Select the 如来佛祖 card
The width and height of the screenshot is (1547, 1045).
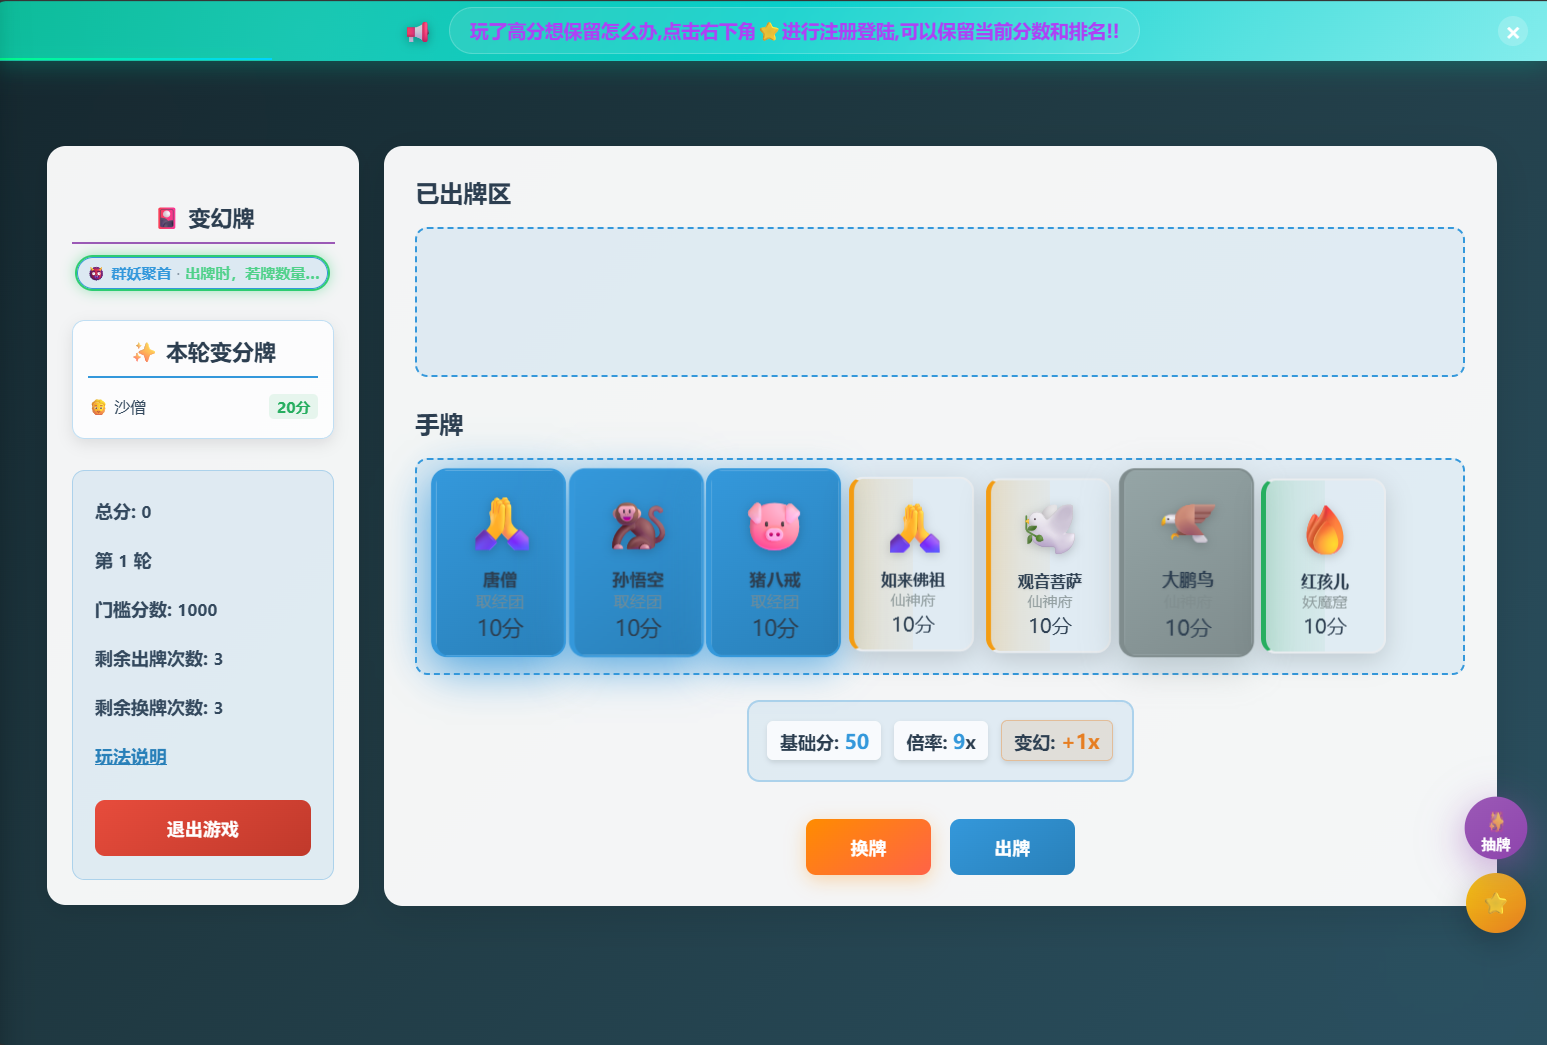pos(911,564)
